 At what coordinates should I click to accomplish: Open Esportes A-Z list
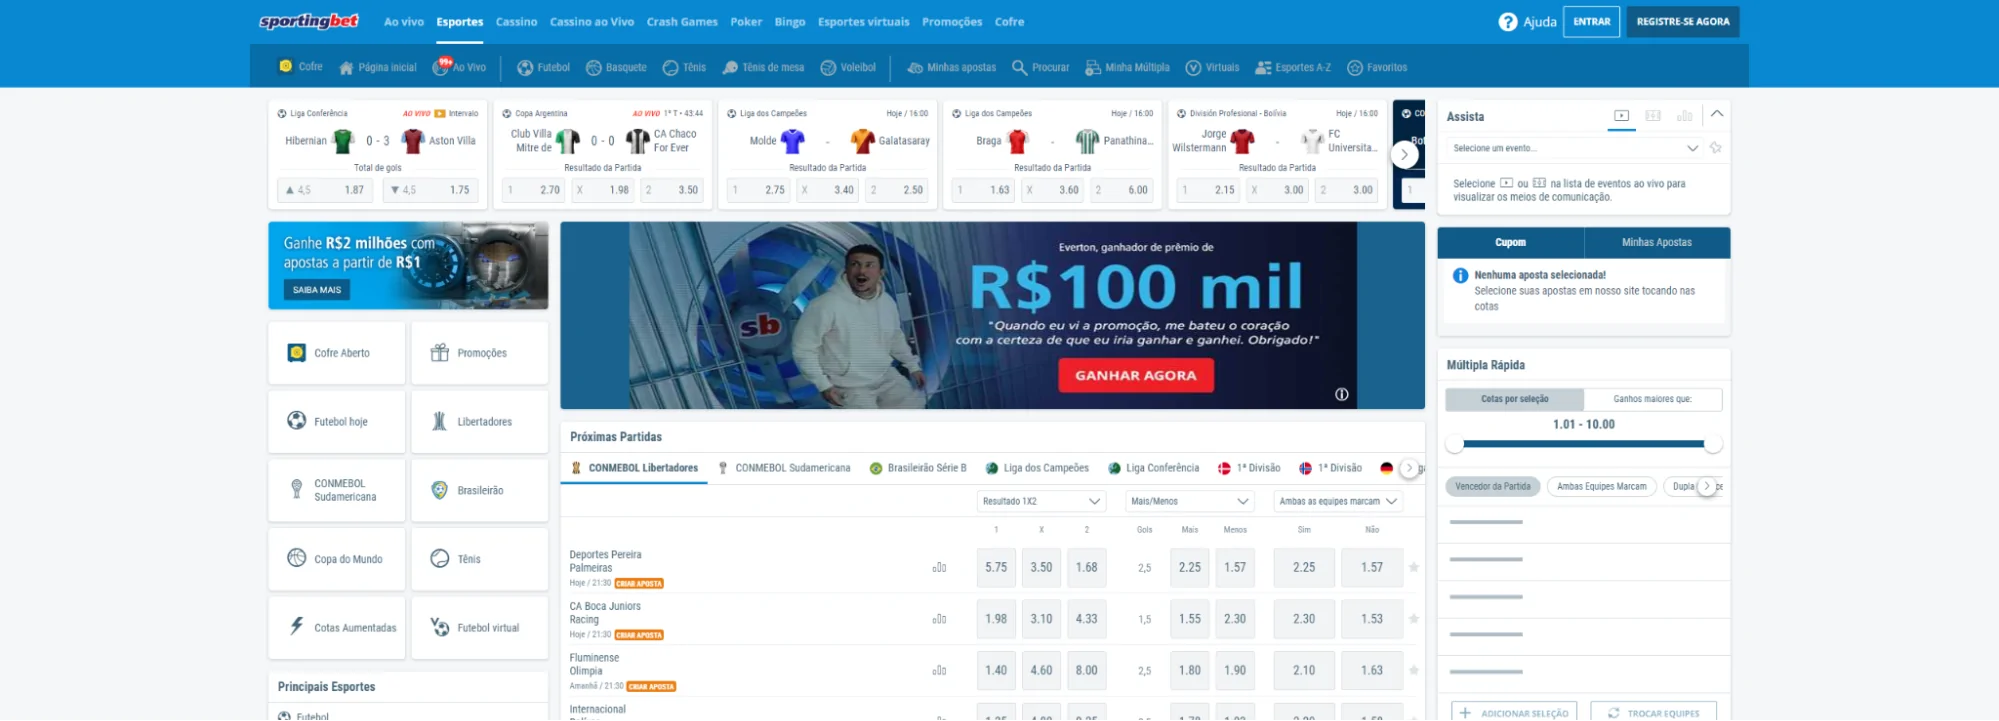click(1293, 68)
